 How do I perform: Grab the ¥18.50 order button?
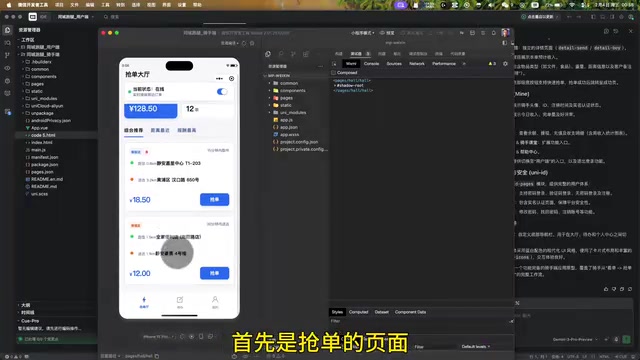coord(214,200)
